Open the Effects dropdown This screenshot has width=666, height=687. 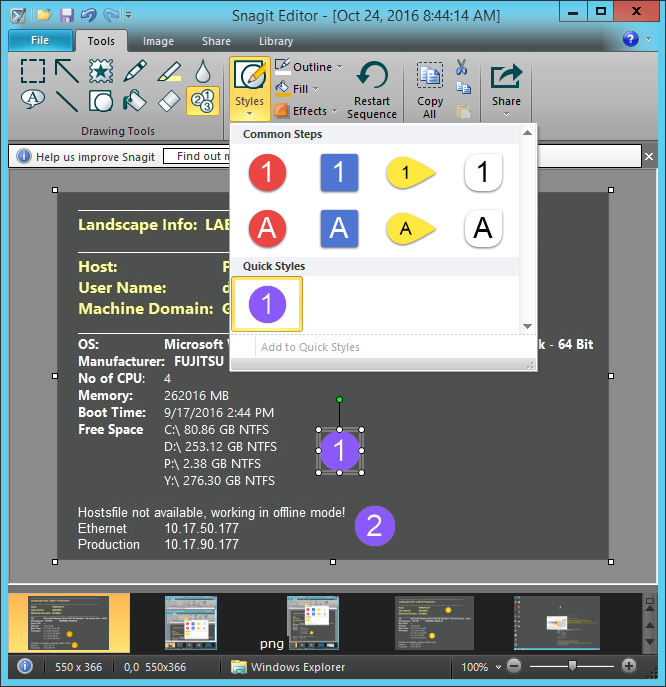coord(306,111)
